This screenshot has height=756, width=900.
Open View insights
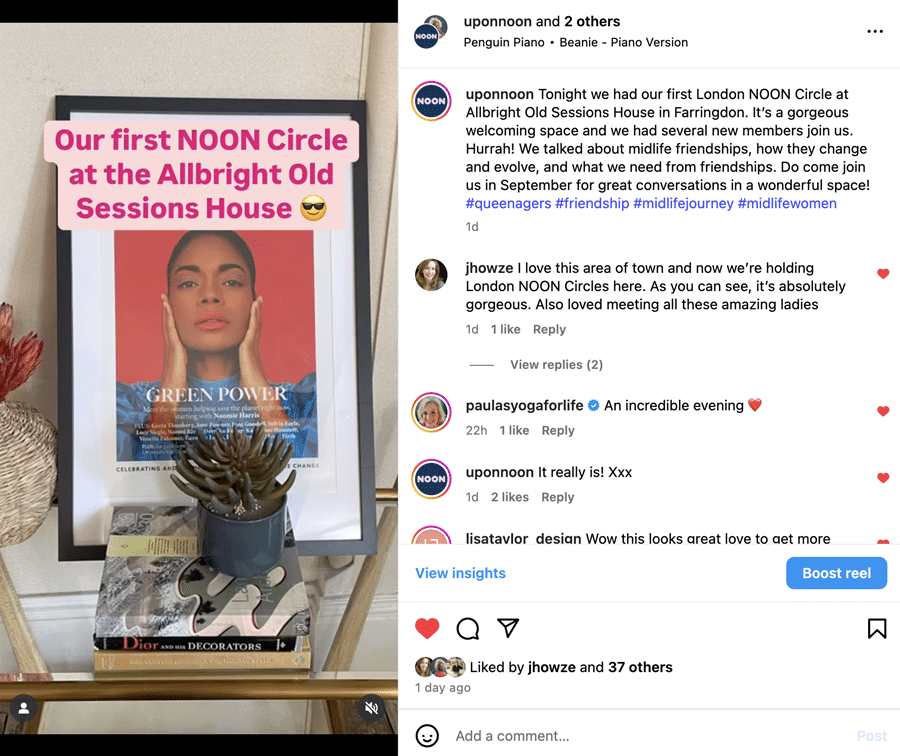(460, 573)
